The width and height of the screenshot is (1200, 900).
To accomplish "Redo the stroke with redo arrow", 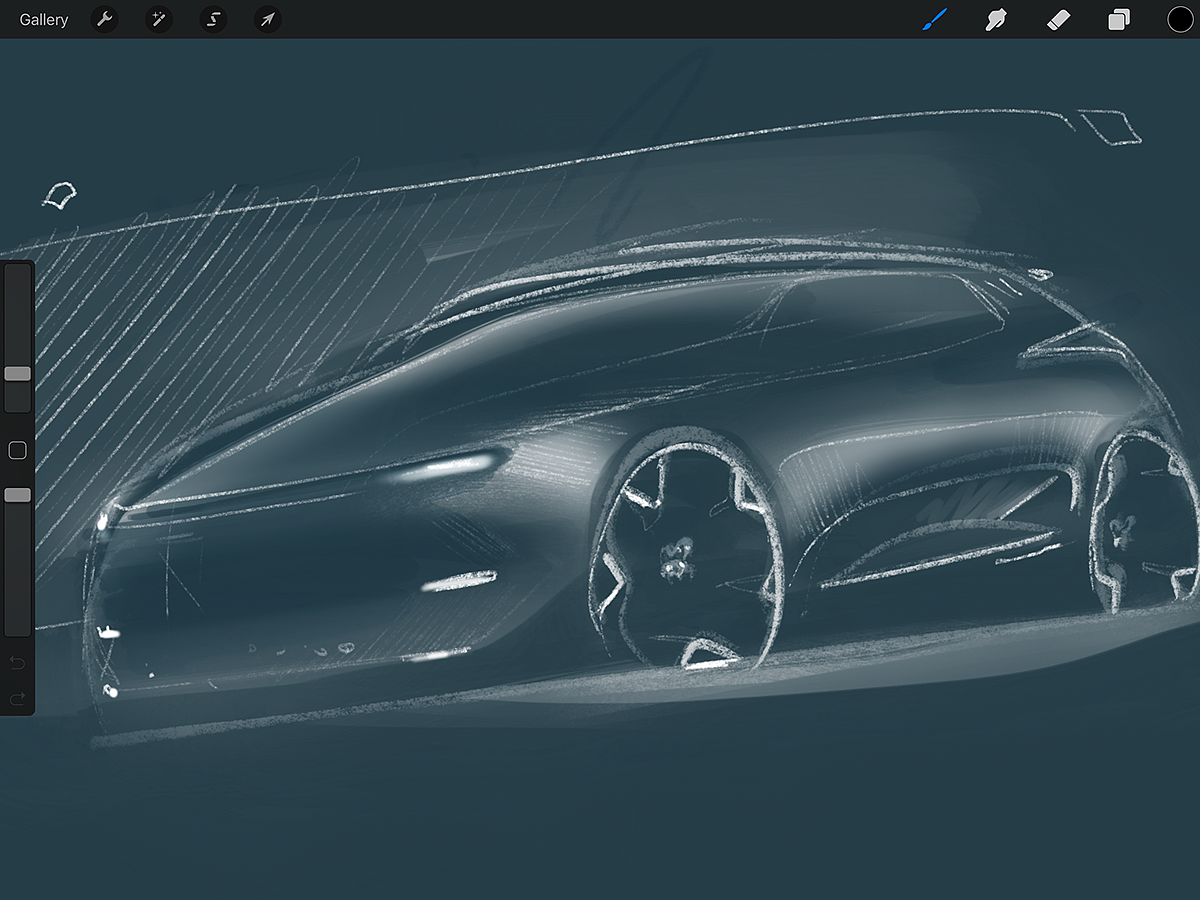I will pos(17,698).
